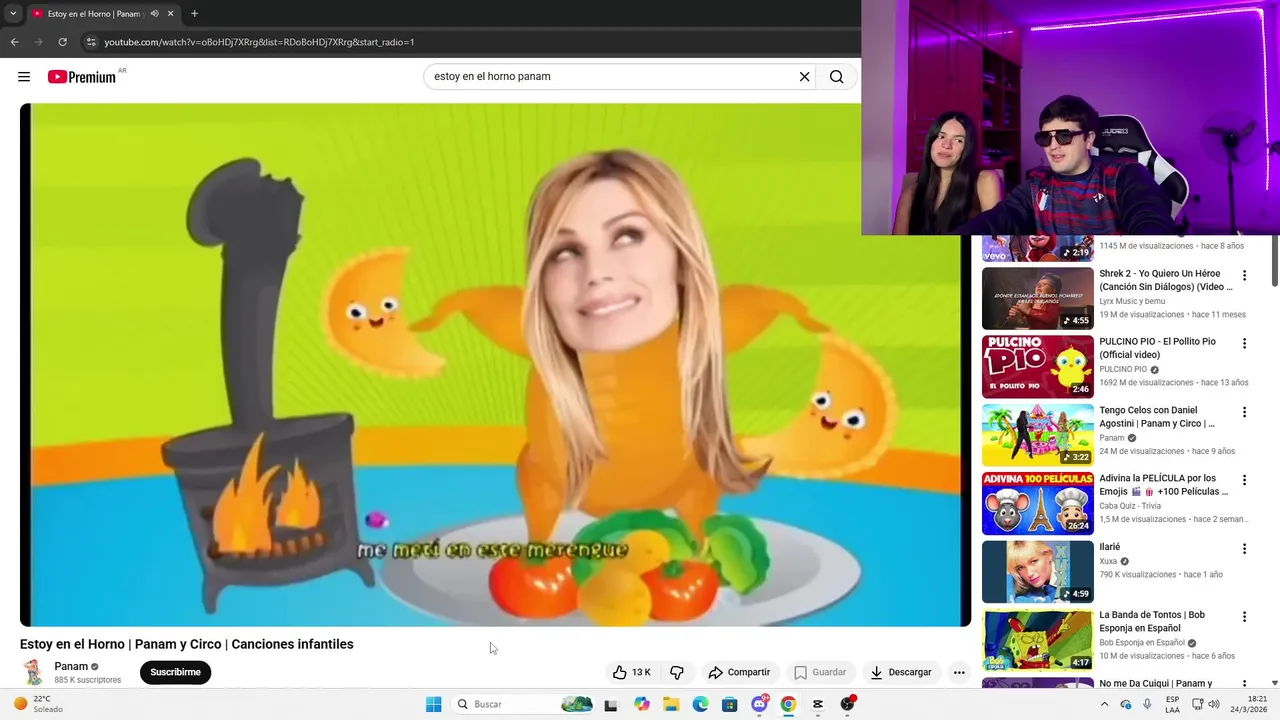
Task: Open the 'No me Da Cuiqui' video title
Action: 1156,684
